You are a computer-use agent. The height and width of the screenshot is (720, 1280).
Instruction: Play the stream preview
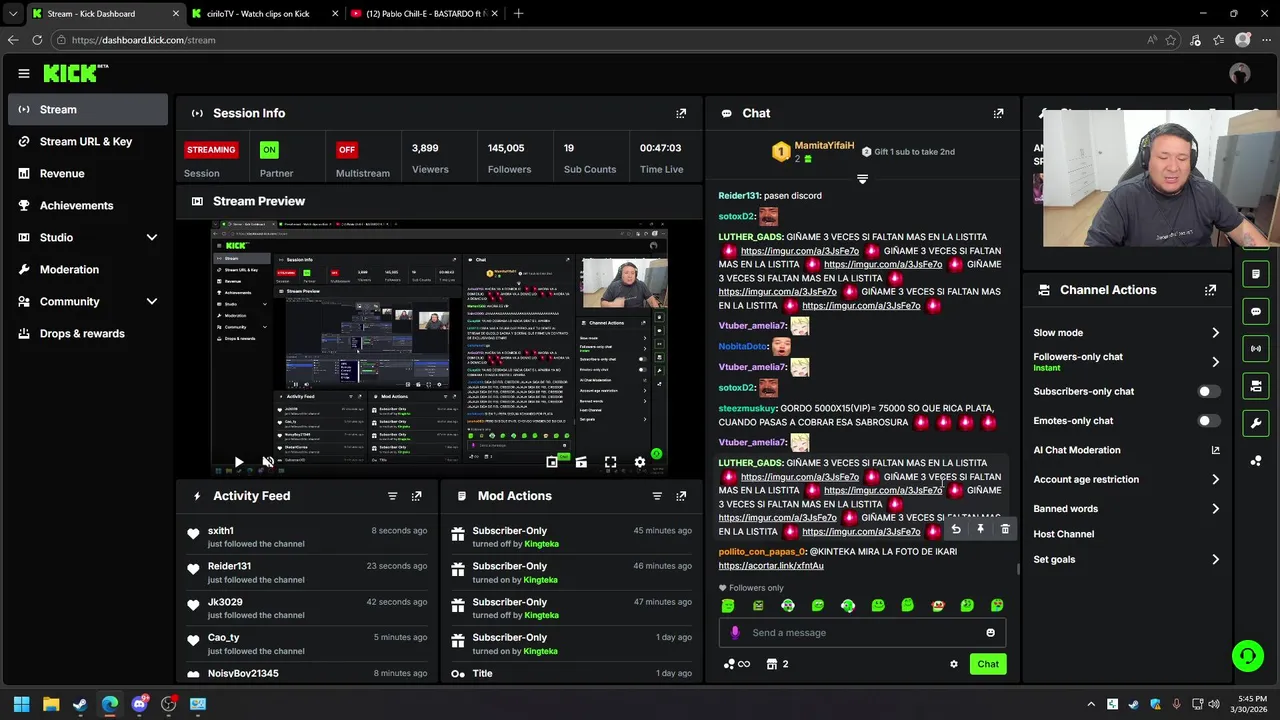click(238, 462)
